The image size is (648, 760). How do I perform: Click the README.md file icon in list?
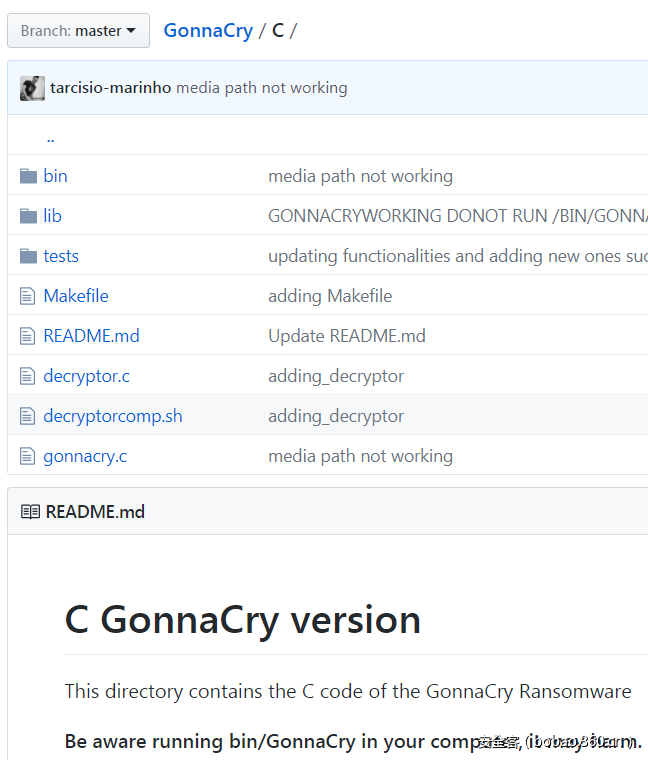28,336
